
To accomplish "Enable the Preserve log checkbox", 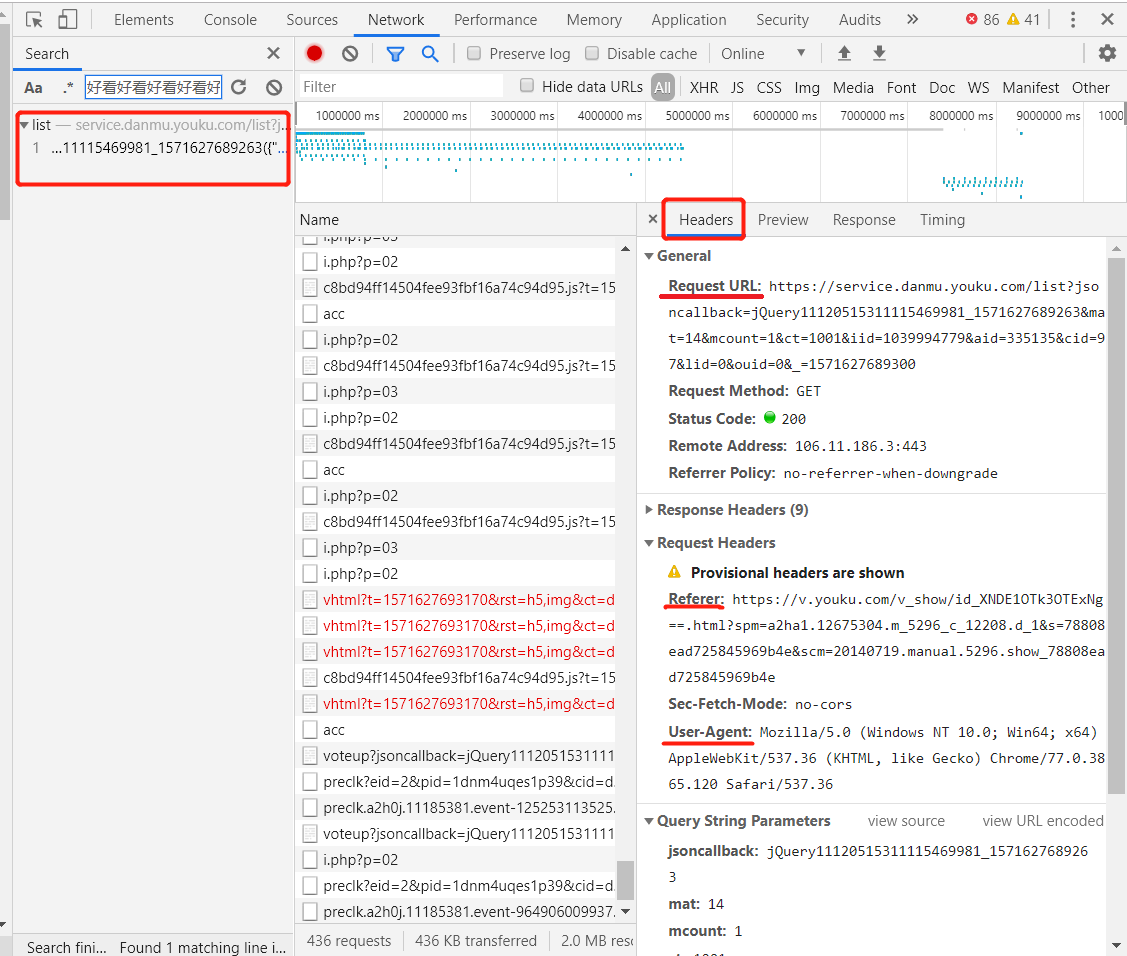I will (x=474, y=54).
